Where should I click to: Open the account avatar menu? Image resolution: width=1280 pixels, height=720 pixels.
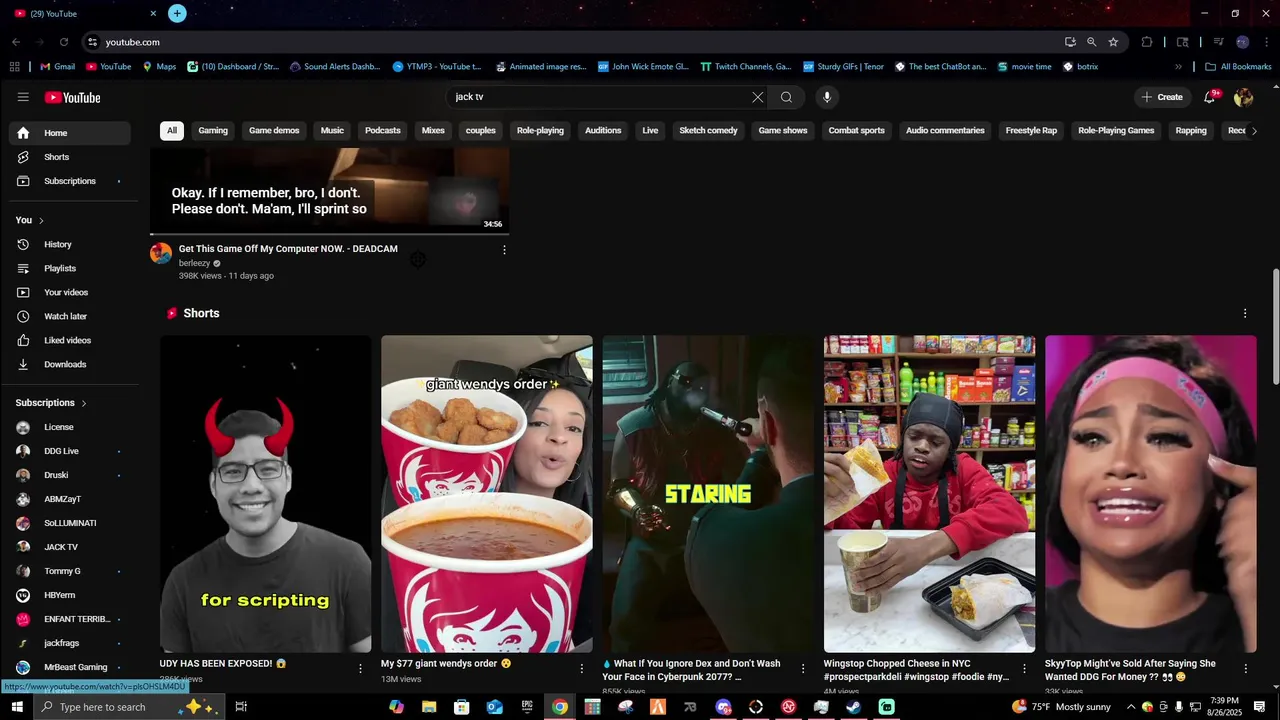point(1243,97)
